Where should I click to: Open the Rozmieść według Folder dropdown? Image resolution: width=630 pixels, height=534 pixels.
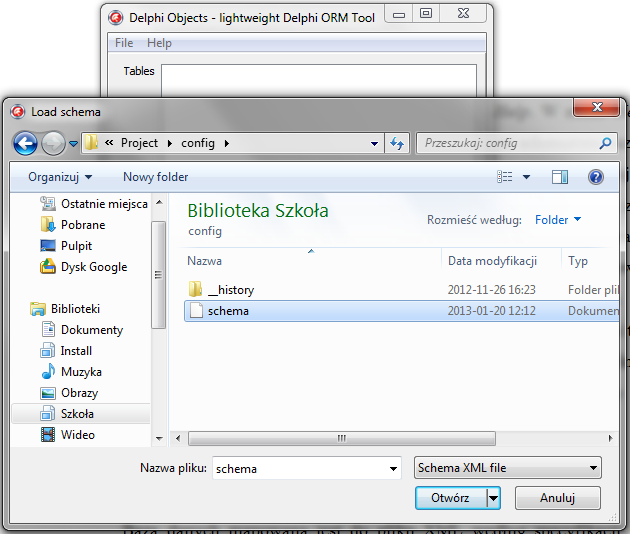coord(558,219)
